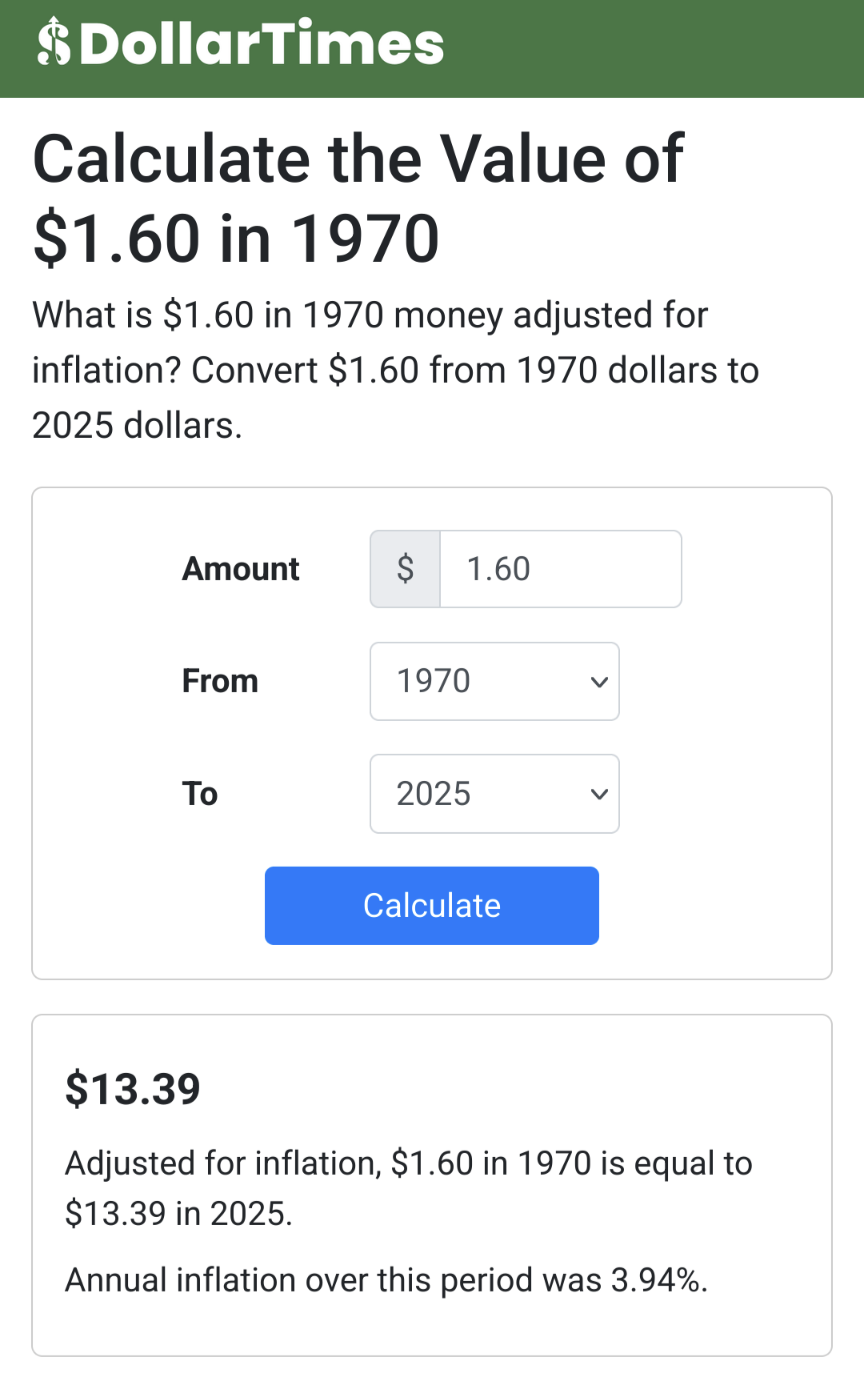This screenshot has width=864, height=1385.
Task: Click the '$13.39 in 2025.' result line
Action: [179, 1214]
